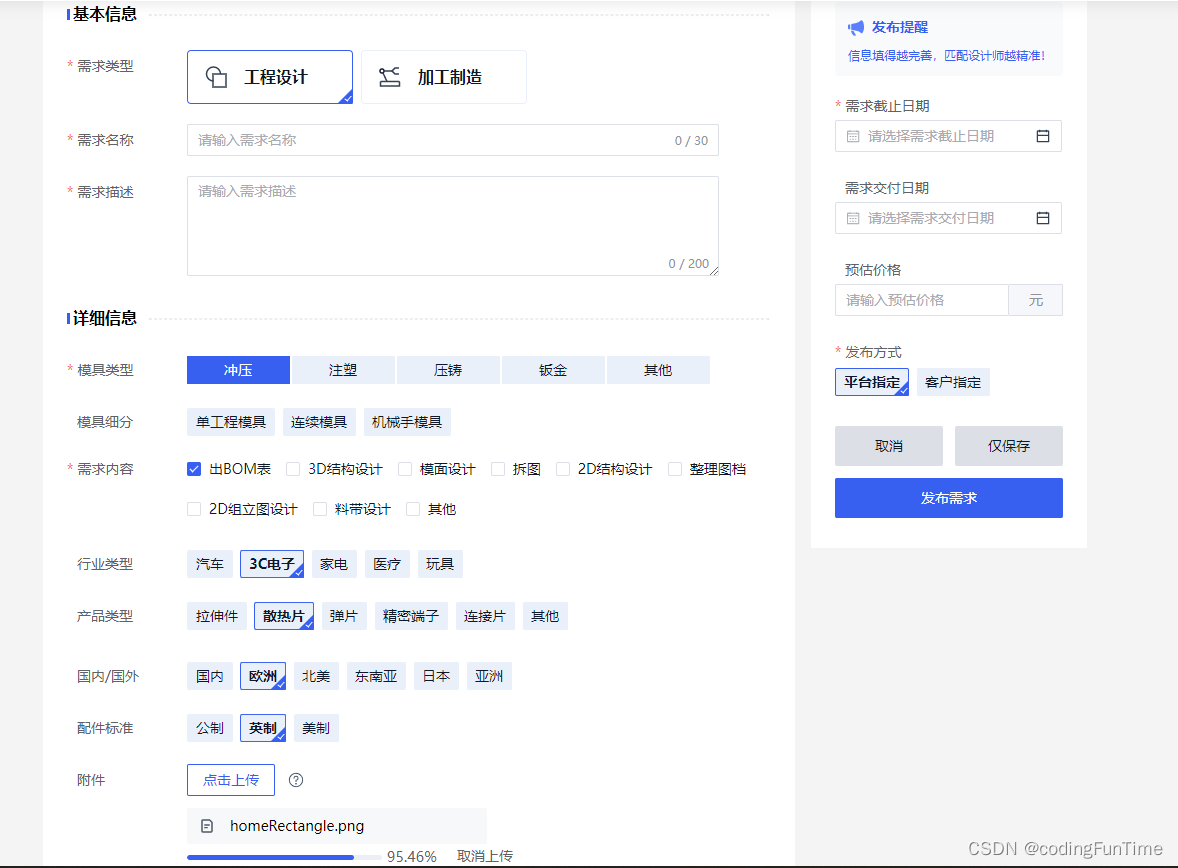Select 公制 fitting standard
The height and width of the screenshot is (868, 1178).
coord(210,728)
